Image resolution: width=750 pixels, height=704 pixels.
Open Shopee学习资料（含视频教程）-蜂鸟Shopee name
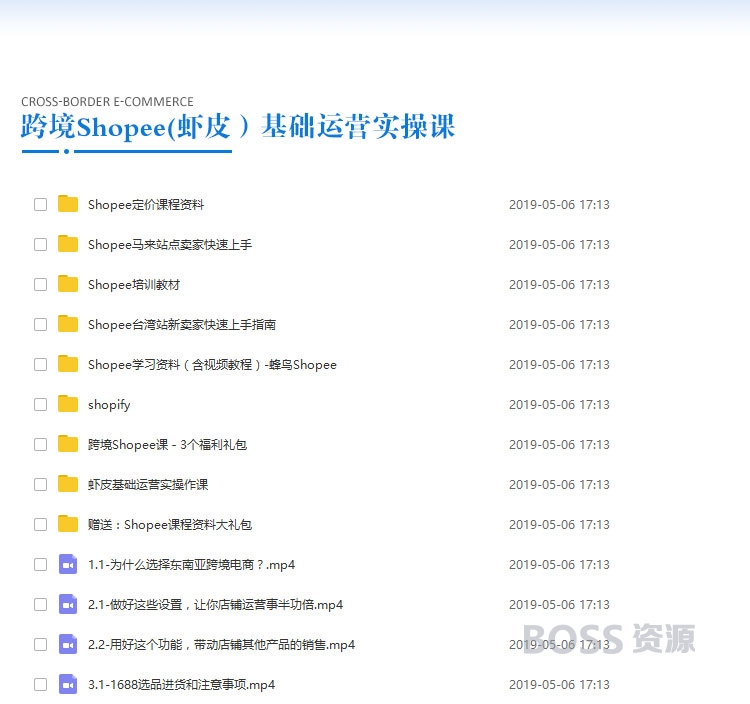tap(212, 365)
